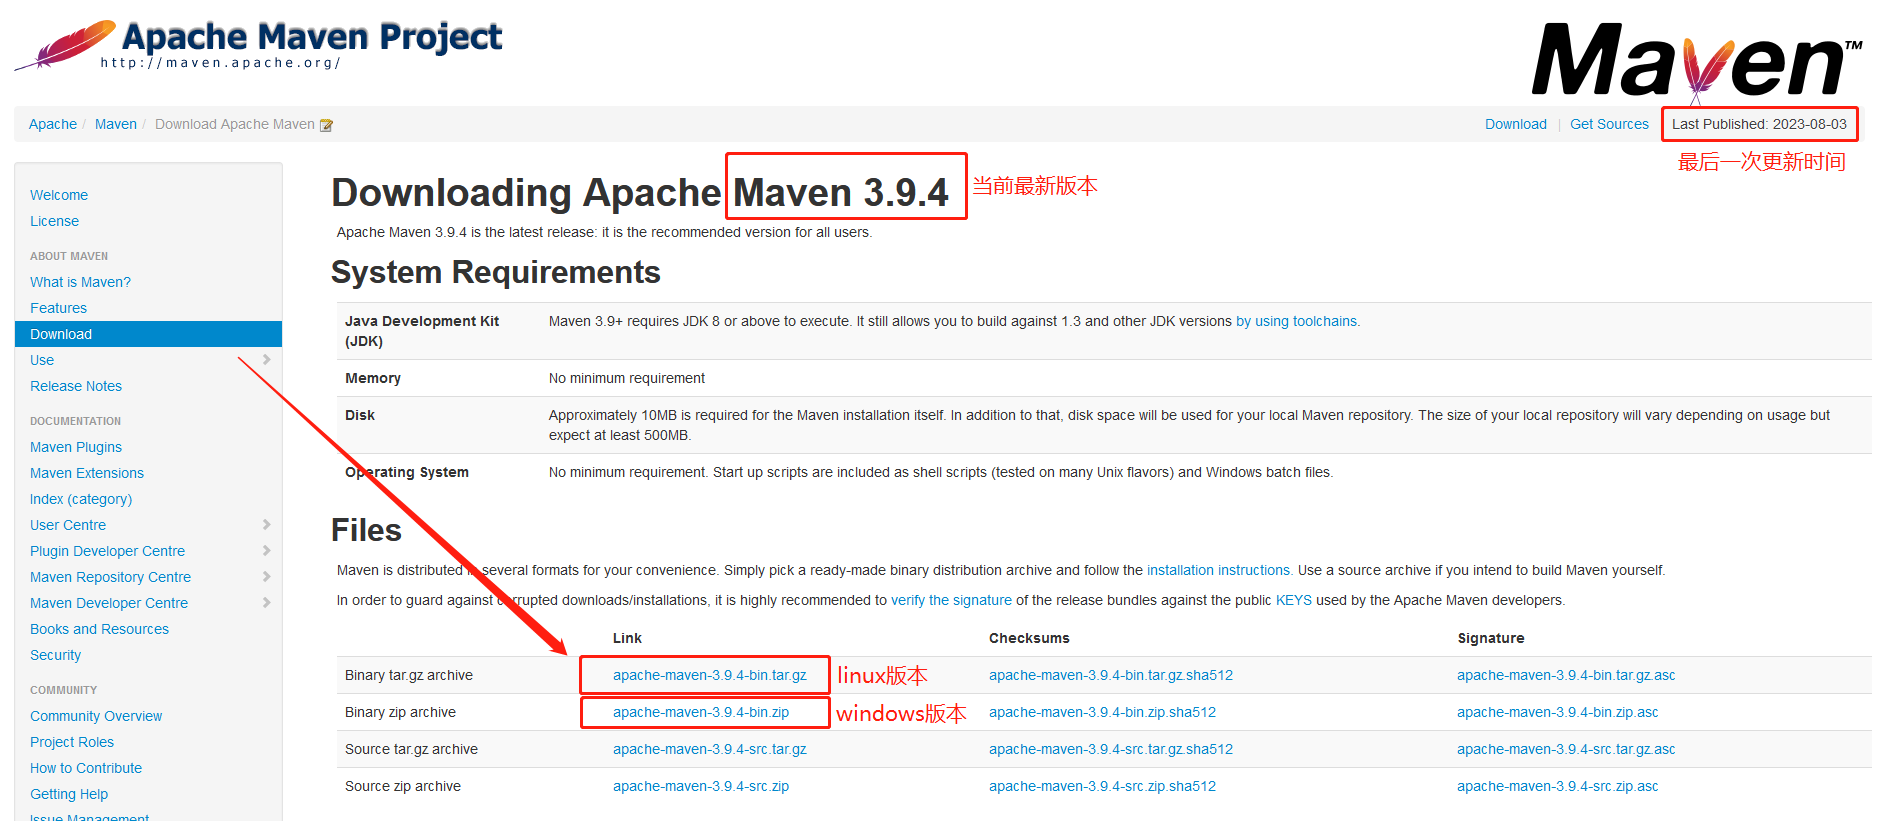The image size is (1885, 821).
Task: Click the Maven logo at top right
Action: click(1697, 62)
